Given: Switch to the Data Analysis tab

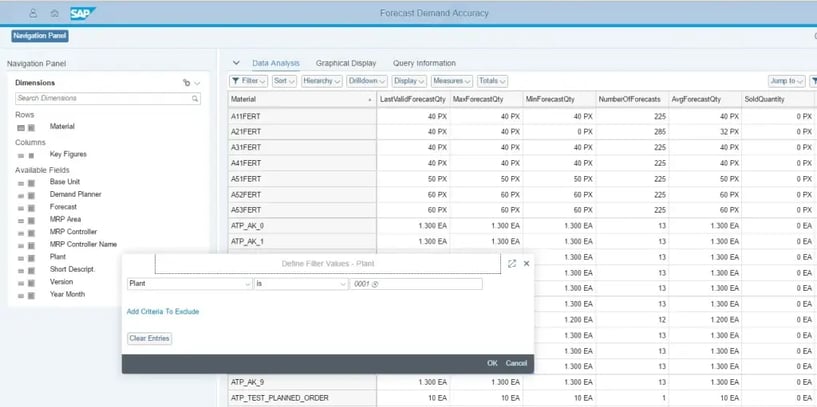Looking at the screenshot, I should pyautogui.click(x=276, y=63).
